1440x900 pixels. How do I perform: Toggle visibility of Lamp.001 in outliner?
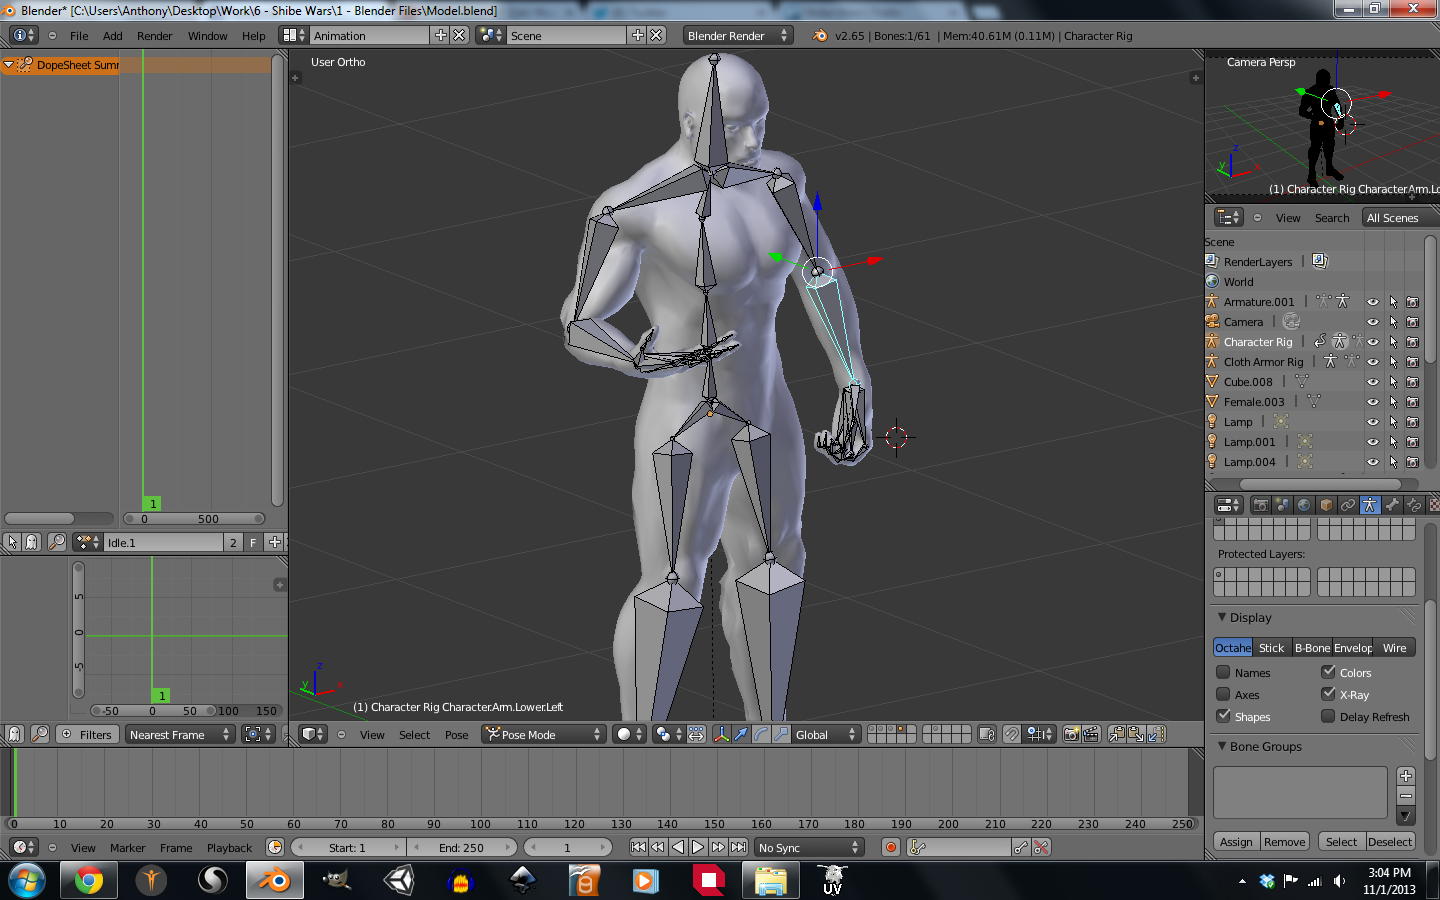pos(1373,442)
